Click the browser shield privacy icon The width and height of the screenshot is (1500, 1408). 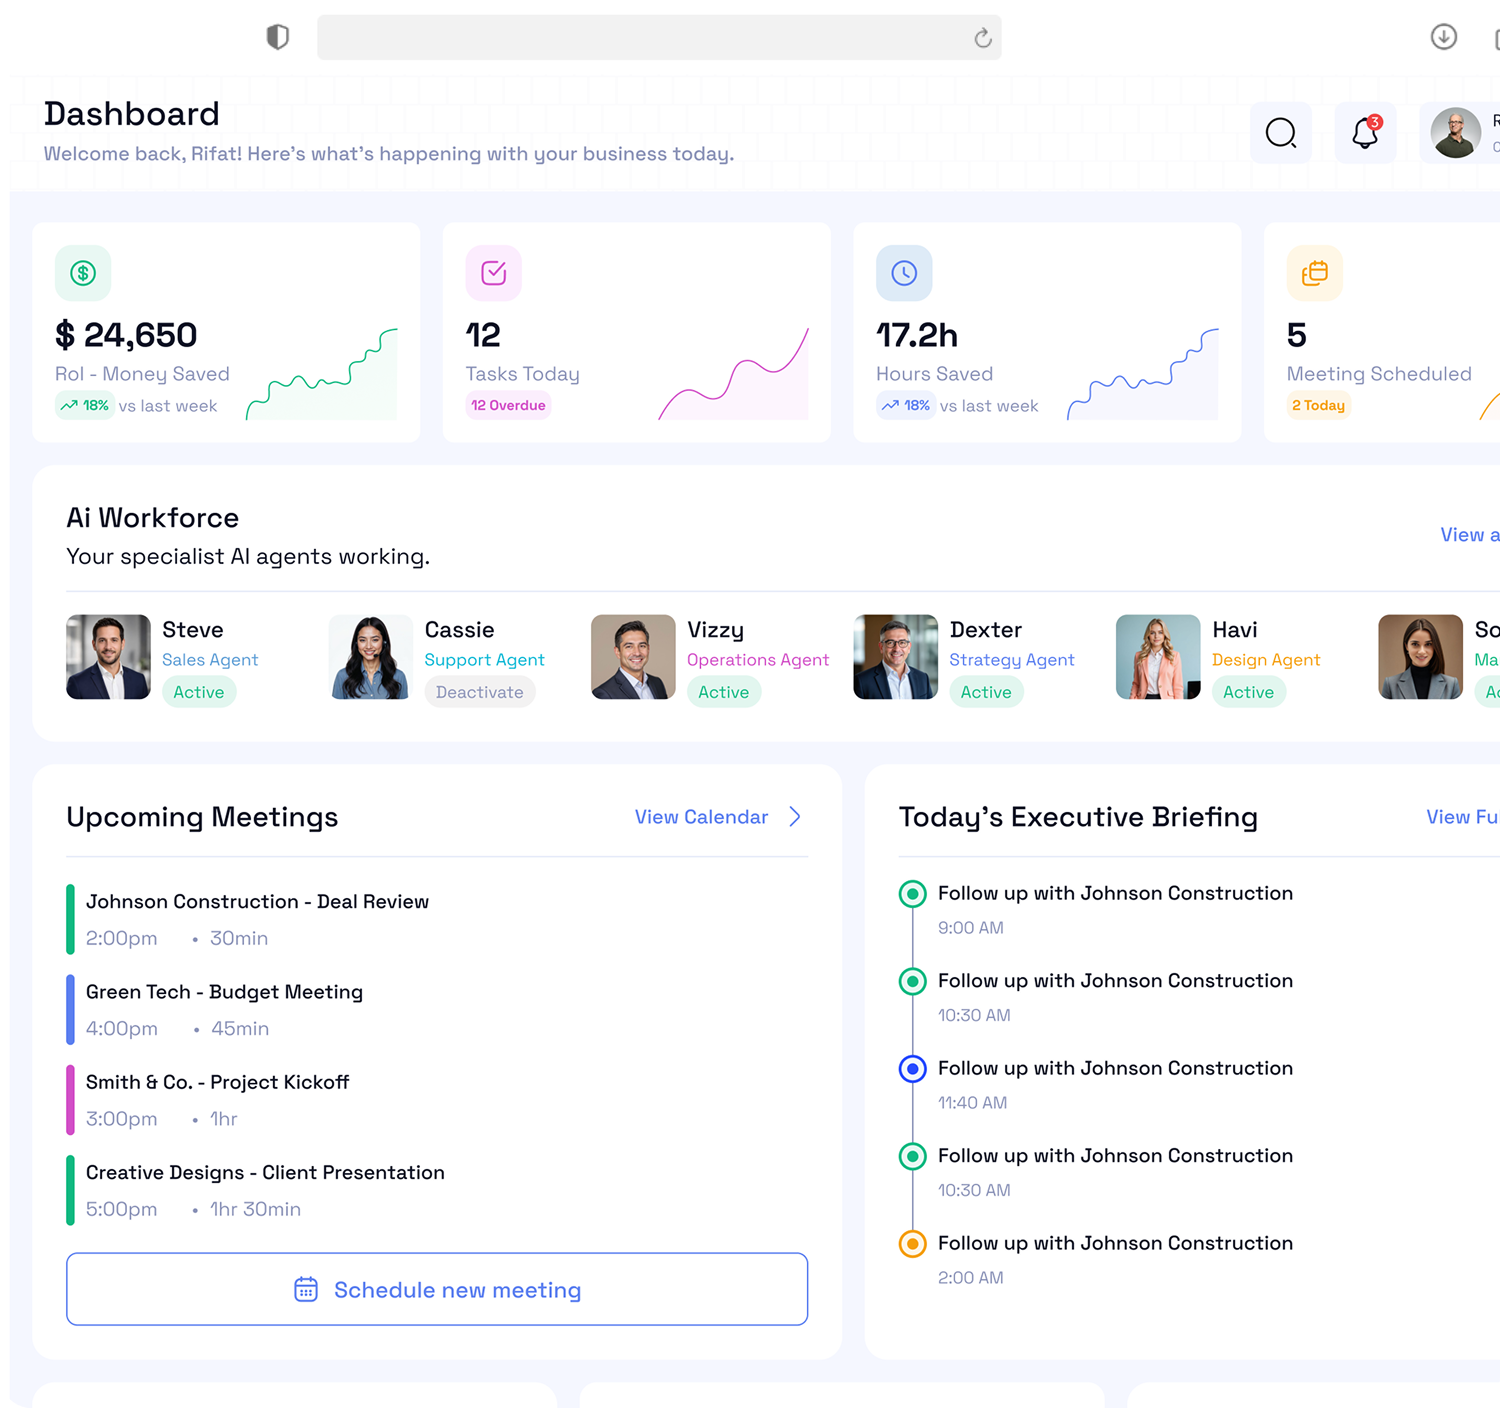[278, 37]
